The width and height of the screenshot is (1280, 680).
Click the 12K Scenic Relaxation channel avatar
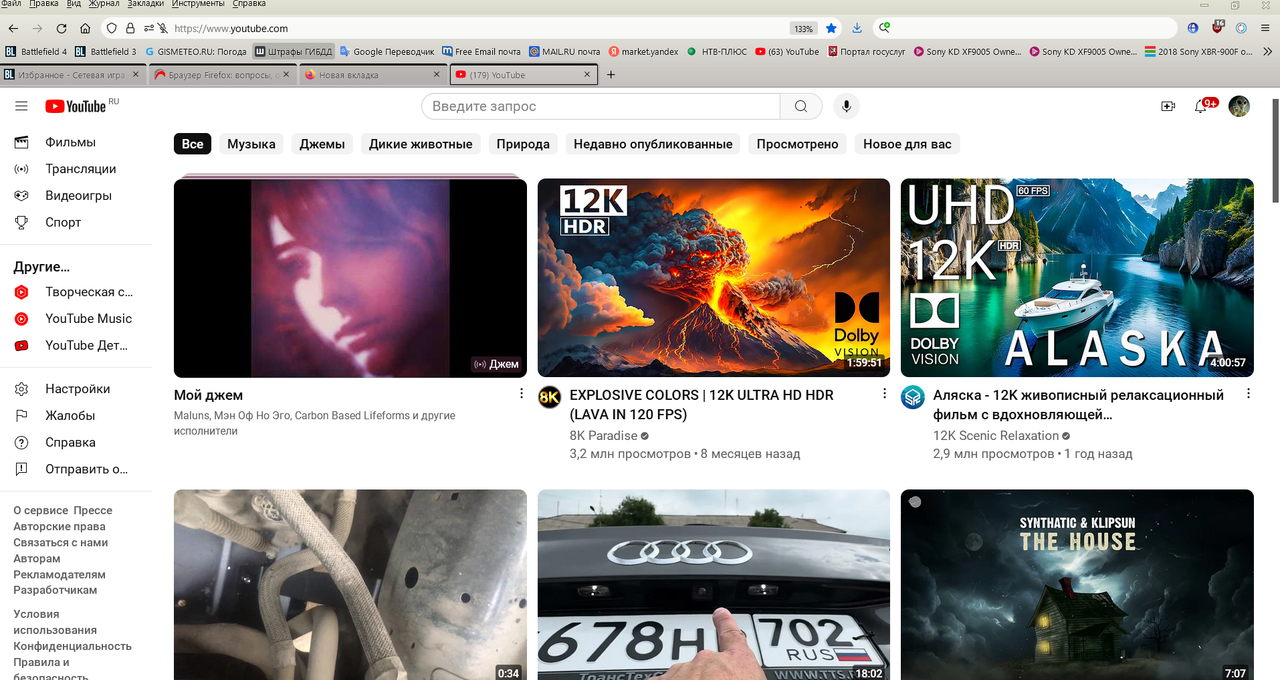[x=912, y=397]
